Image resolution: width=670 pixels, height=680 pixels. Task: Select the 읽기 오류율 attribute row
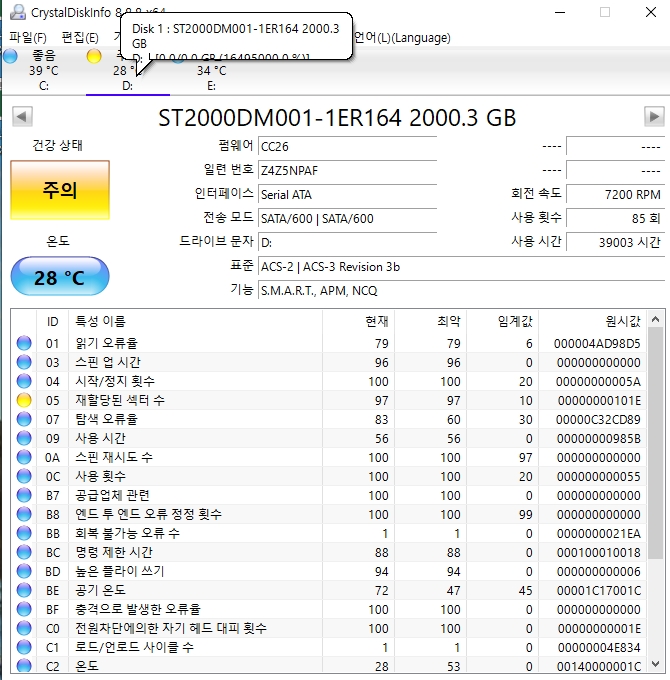tap(329, 343)
